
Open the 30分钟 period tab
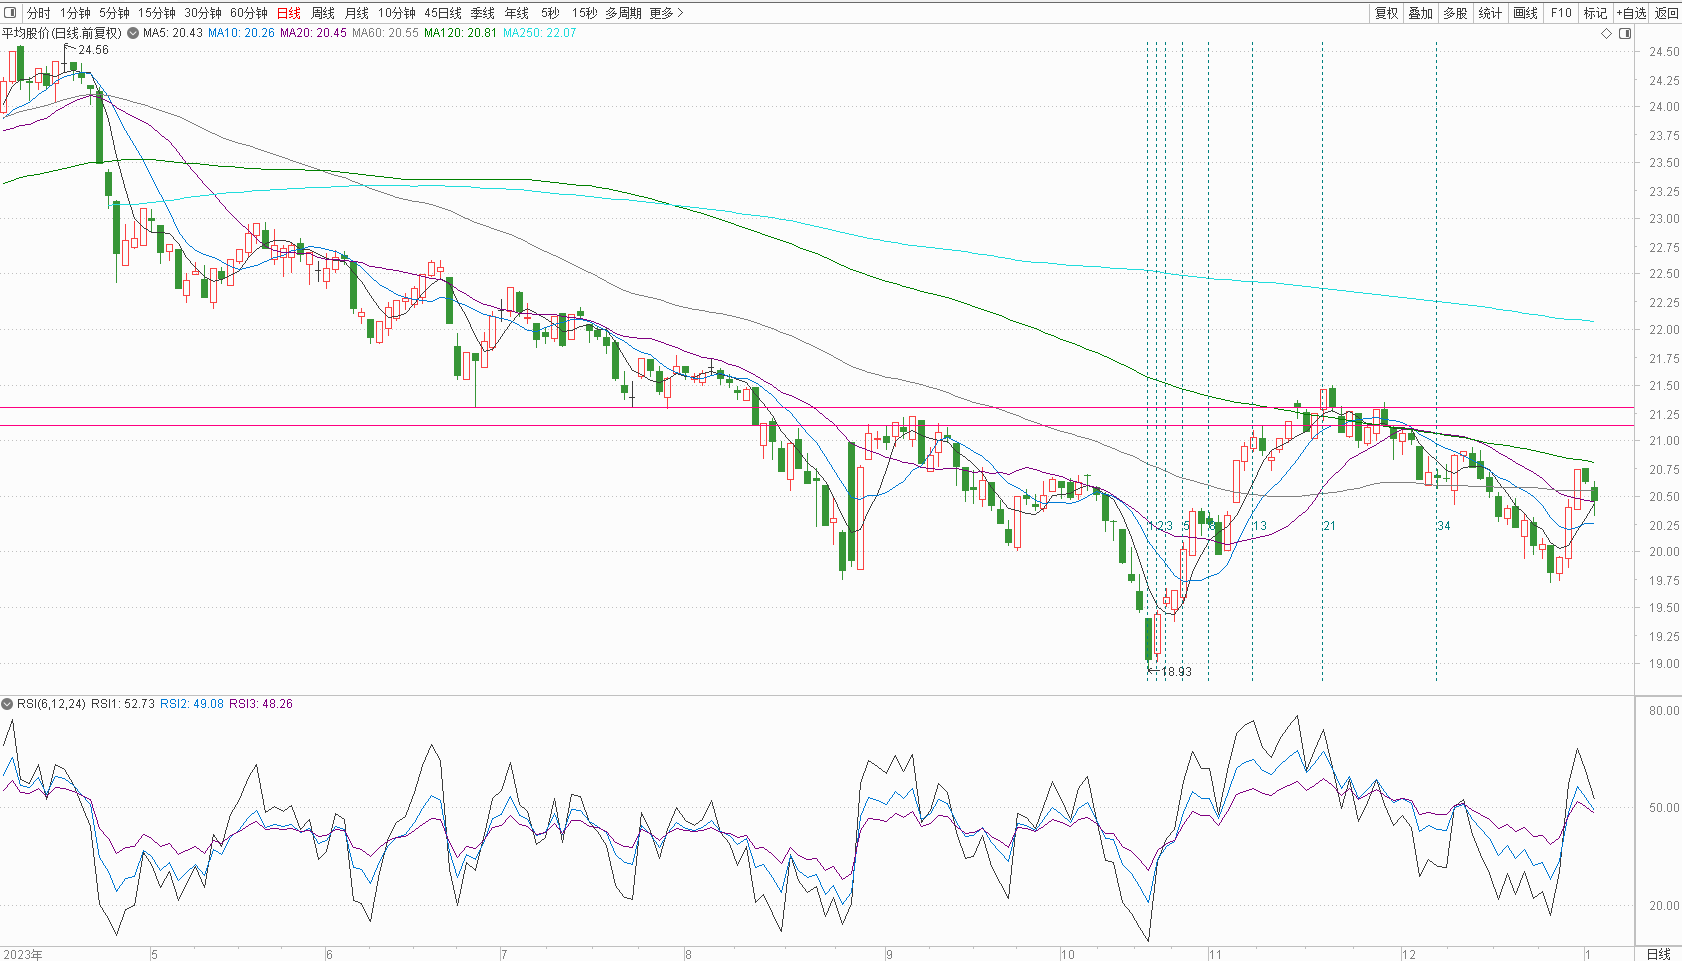203,13
